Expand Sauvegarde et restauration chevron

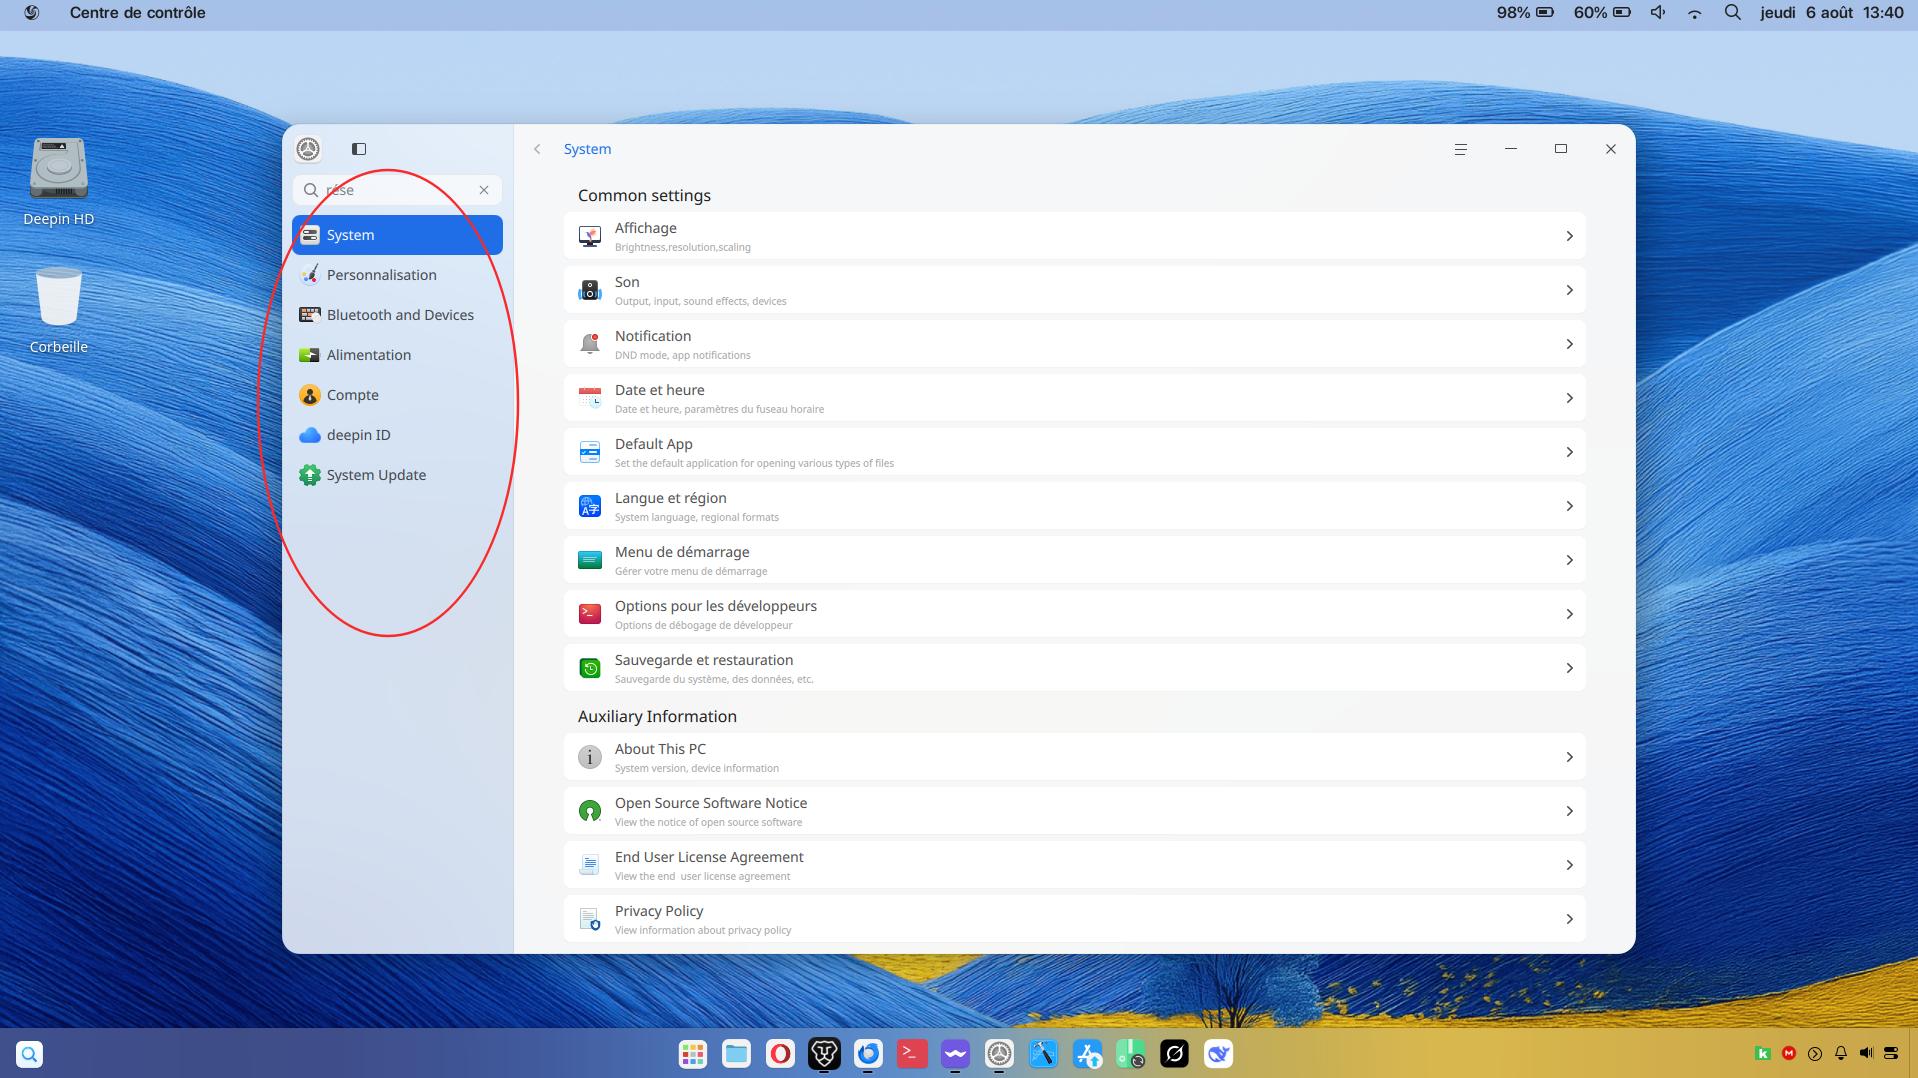tap(1569, 668)
